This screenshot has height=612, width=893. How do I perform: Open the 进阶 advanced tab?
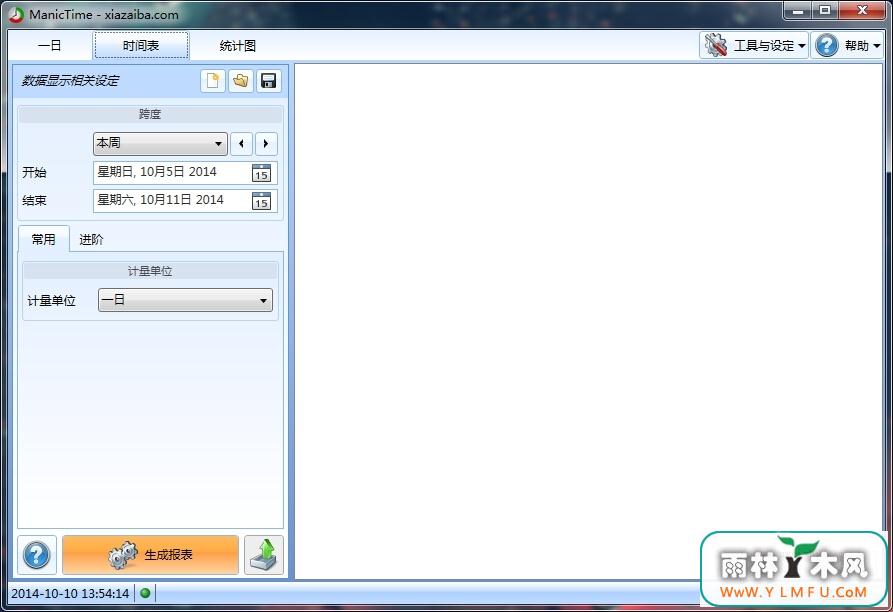click(x=91, y=240)
